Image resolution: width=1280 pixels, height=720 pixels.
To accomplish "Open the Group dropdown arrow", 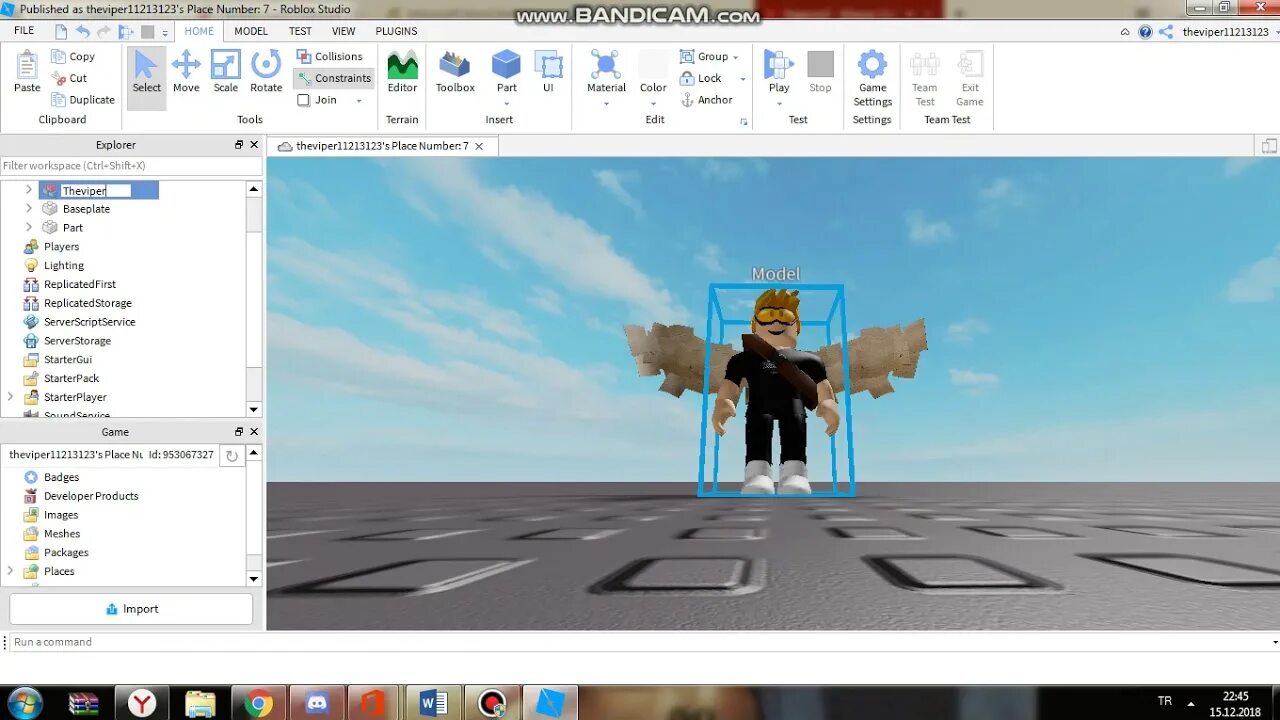I will click(736, 58).
